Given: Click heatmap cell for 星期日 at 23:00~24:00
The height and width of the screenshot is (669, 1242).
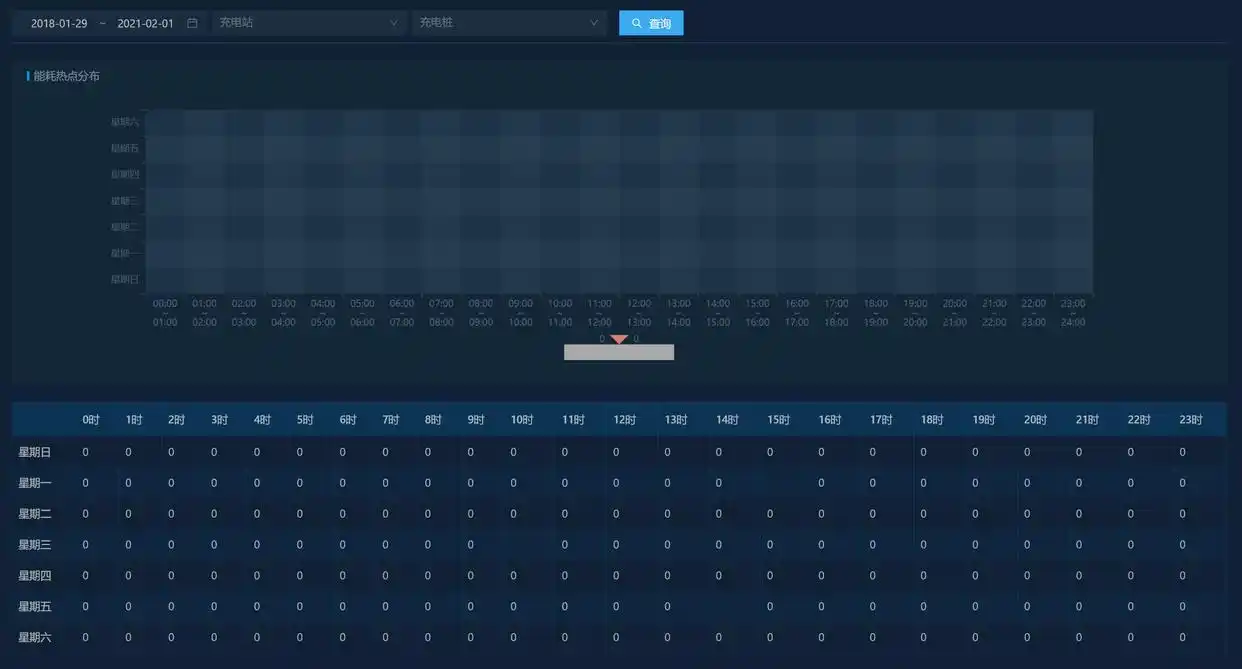Looking at the screenshot, I should [x=1073, y=279].
